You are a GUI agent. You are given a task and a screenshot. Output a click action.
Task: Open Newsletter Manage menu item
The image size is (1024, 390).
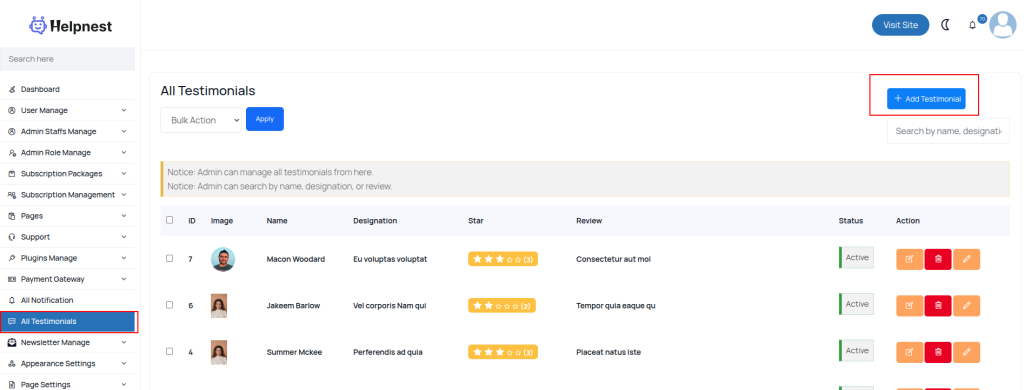(x=67, y=342)
